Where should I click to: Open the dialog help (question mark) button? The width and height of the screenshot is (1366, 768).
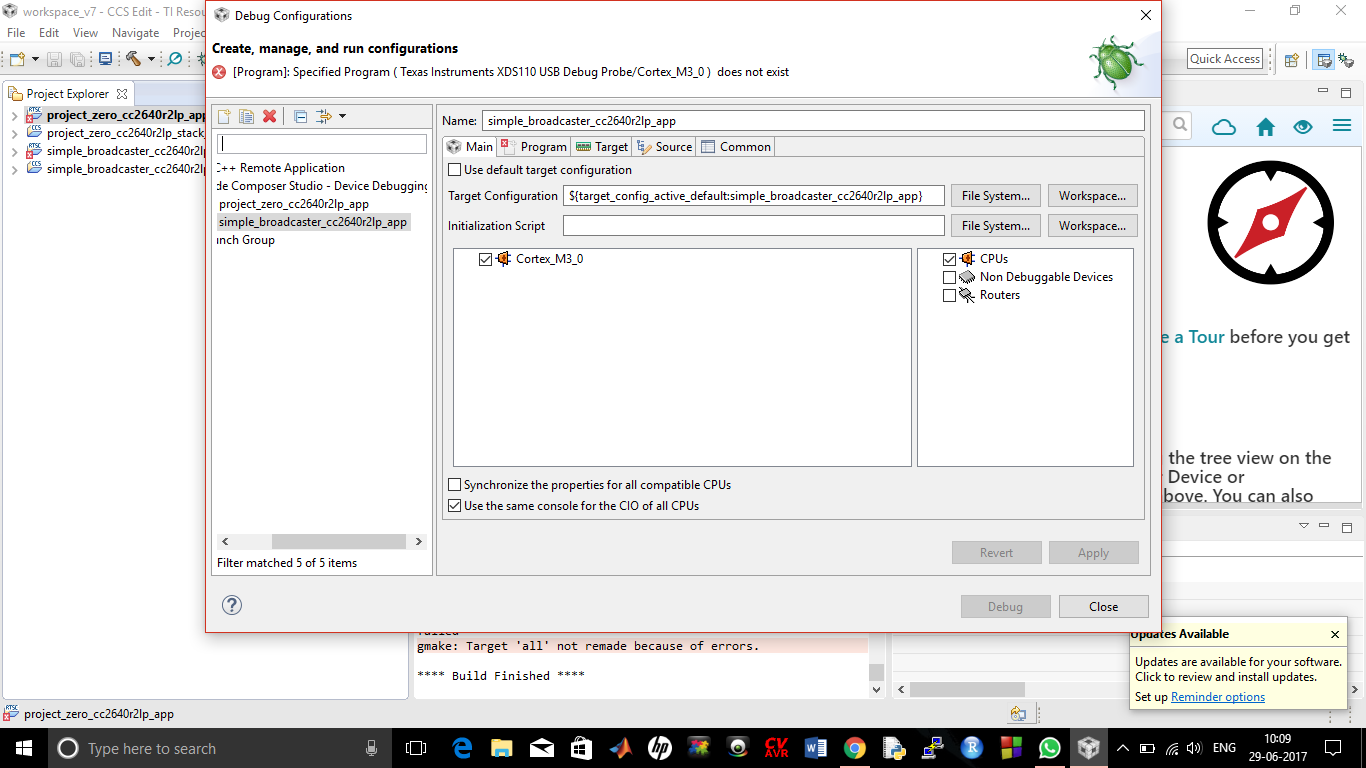coord(232,605)
